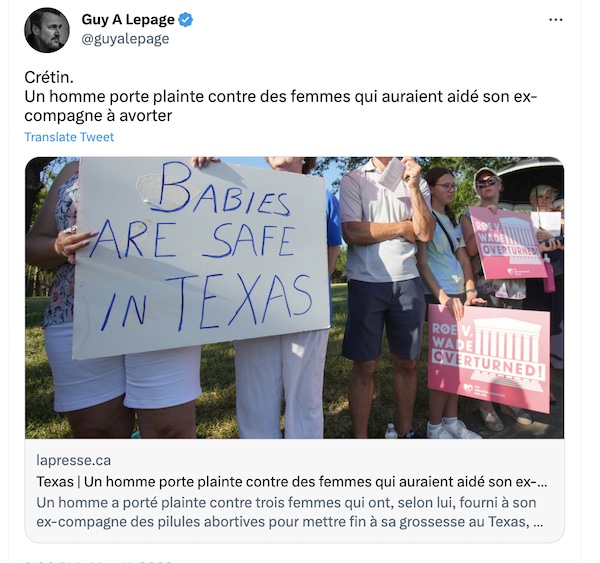Click the lower pink Roe v. Wade Overturned sign

pyautogui.click(x=489, y=360)
